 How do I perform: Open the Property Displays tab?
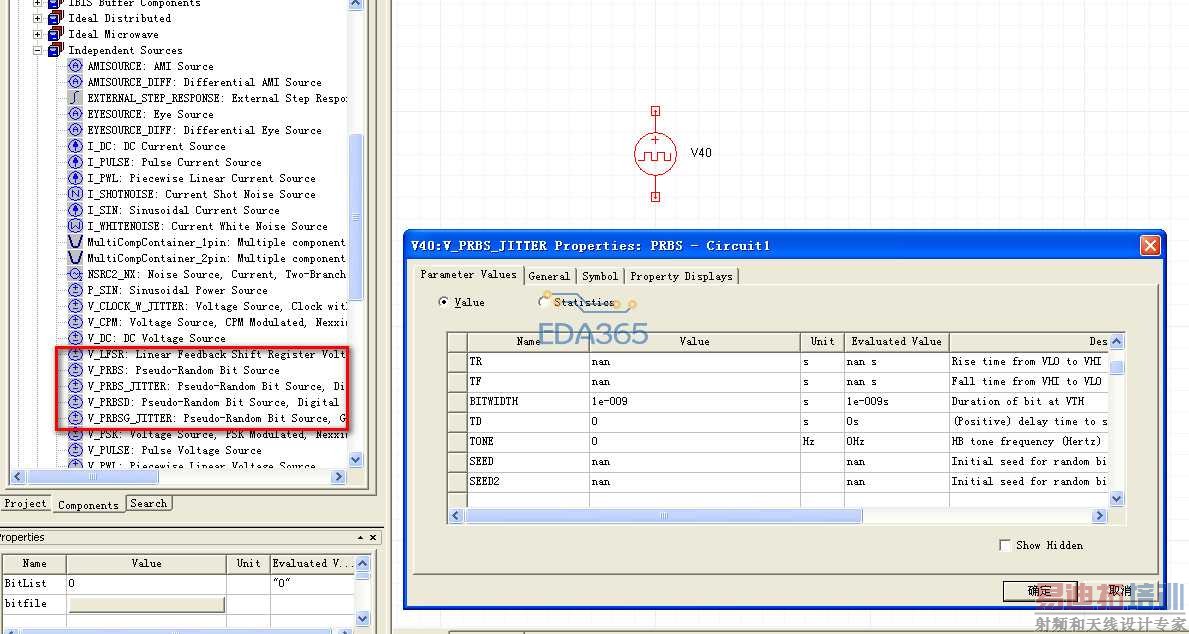click(681, 276)
